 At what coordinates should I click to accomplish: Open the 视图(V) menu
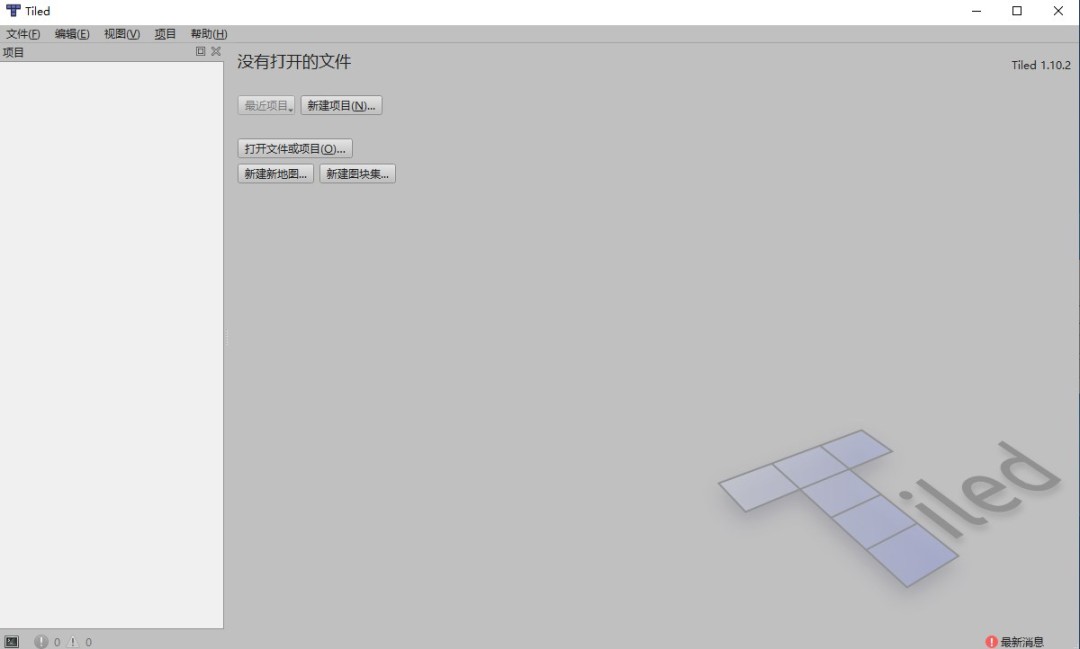(x=120, y=33)
